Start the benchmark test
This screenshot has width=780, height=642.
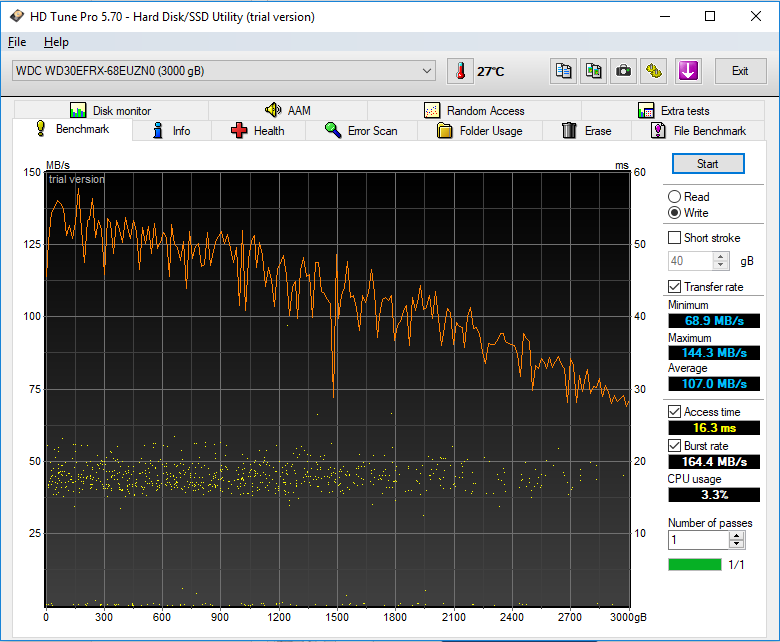708,164
